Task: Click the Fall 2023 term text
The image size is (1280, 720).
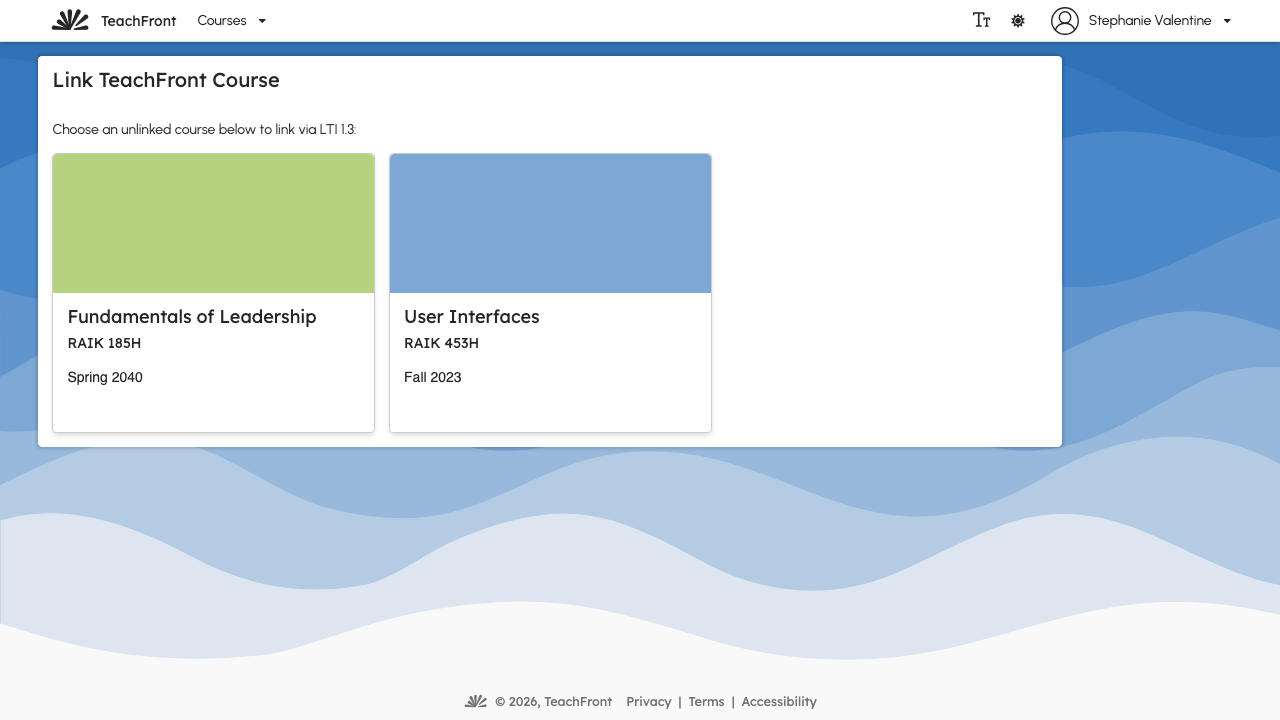Action: coord(433,377)
